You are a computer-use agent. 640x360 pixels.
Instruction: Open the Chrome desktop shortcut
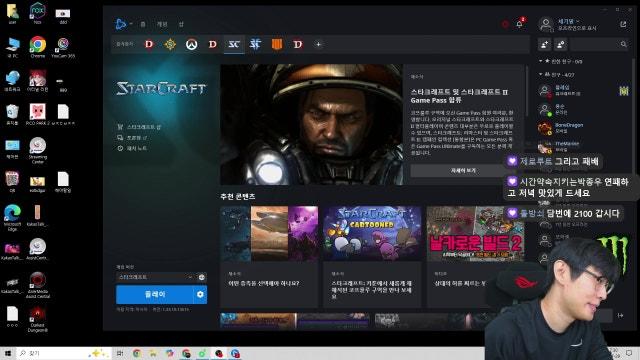(38, 47)
